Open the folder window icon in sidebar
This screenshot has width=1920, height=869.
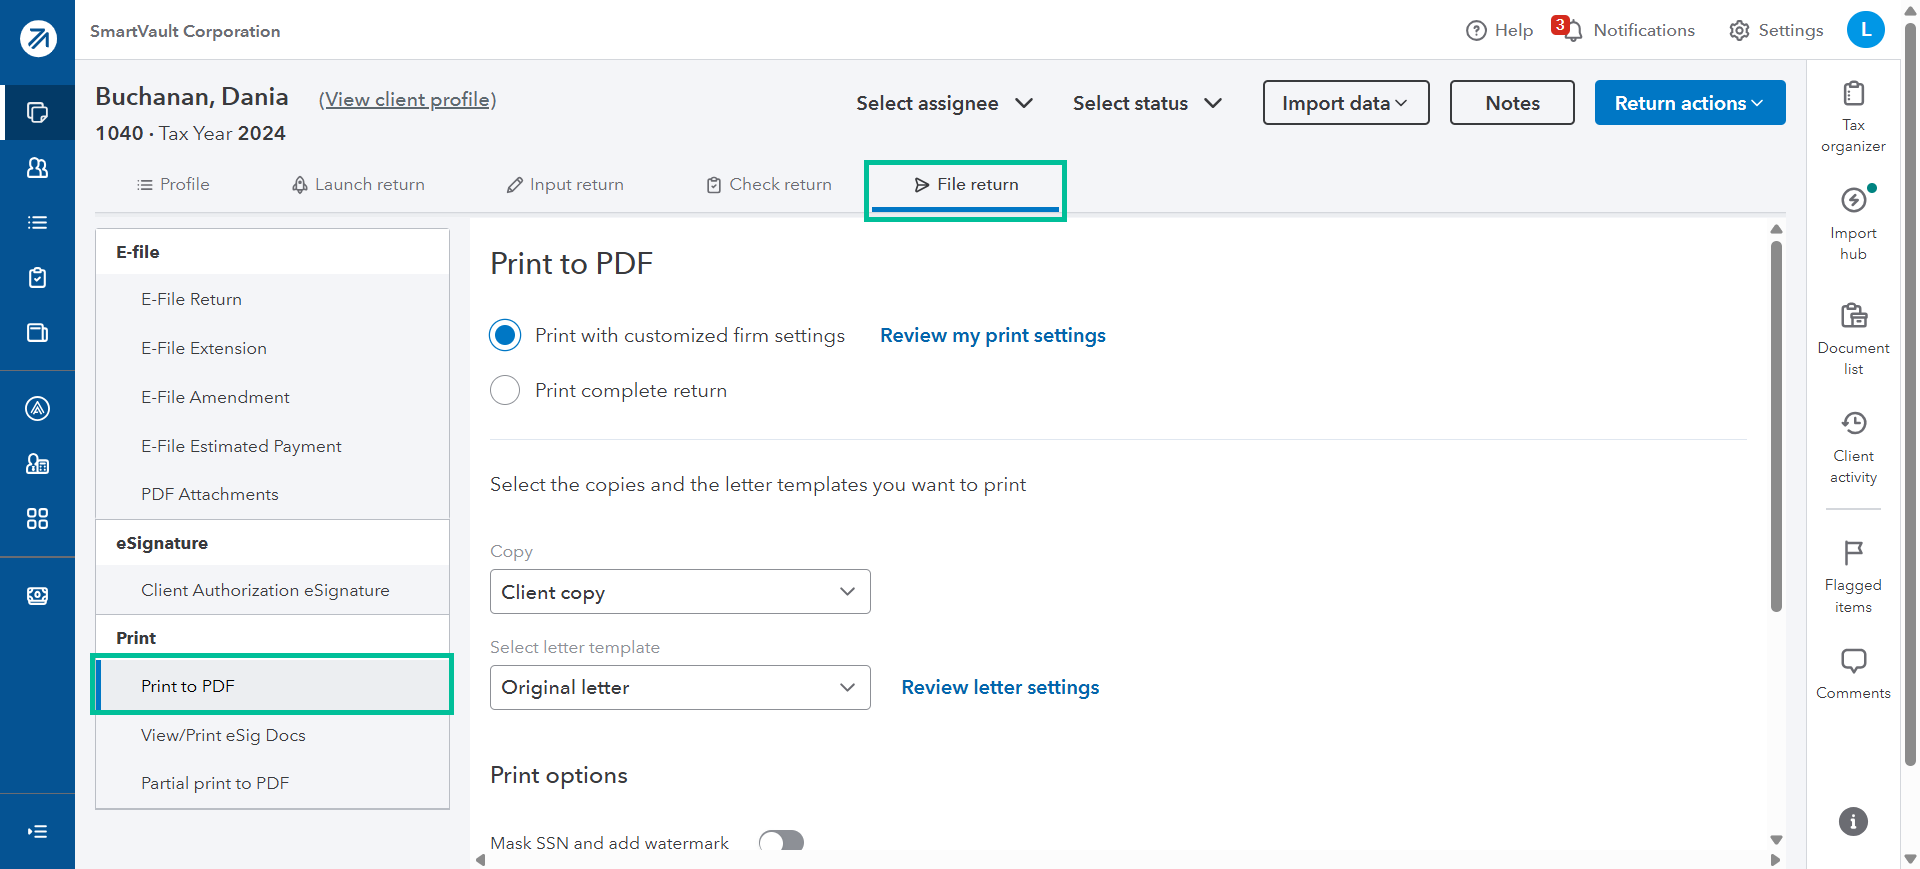[37, 332]
